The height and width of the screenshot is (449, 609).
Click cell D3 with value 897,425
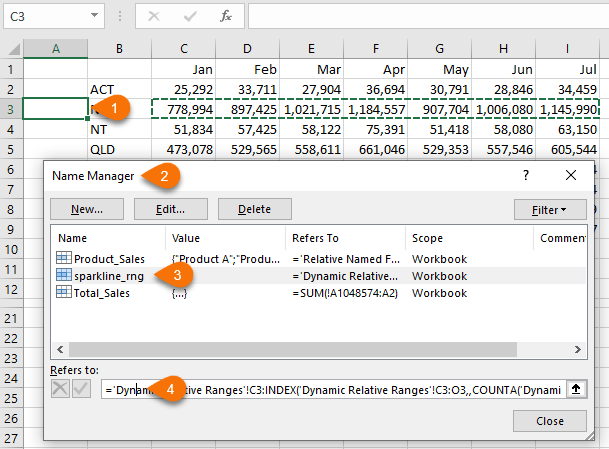pos(247,110)
